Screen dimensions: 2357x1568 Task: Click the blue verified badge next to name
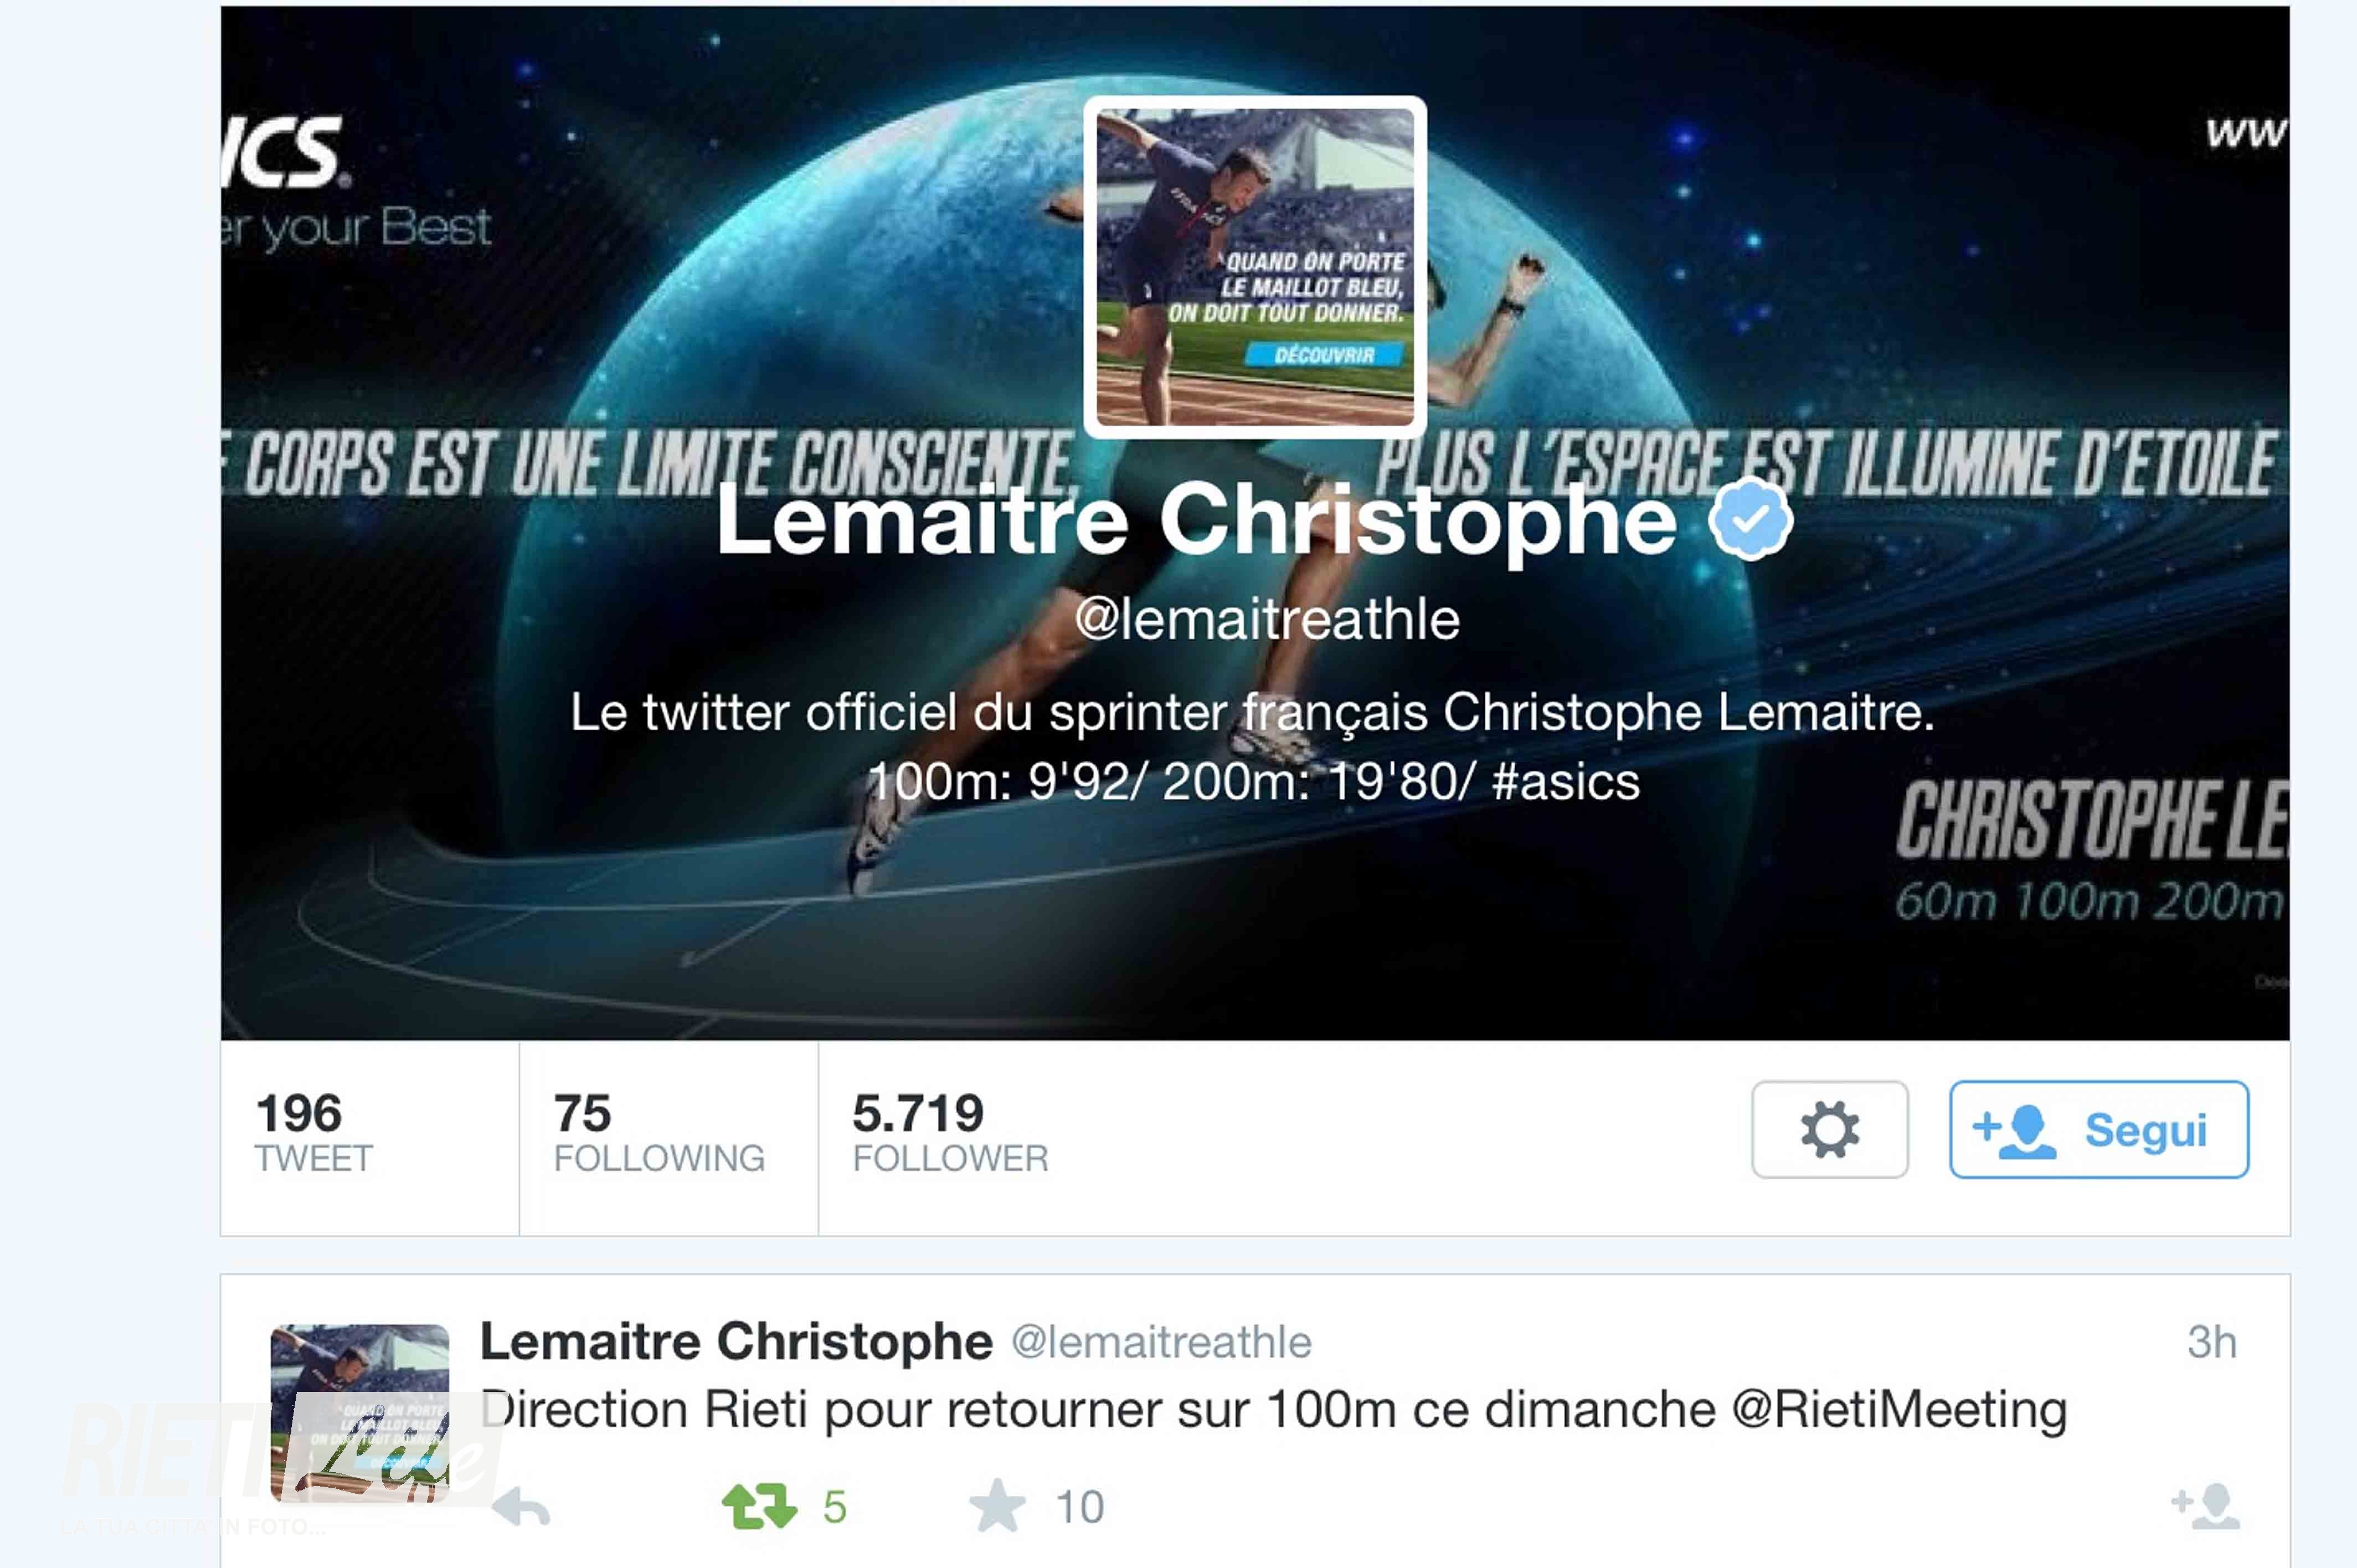tap(1750, 519)
